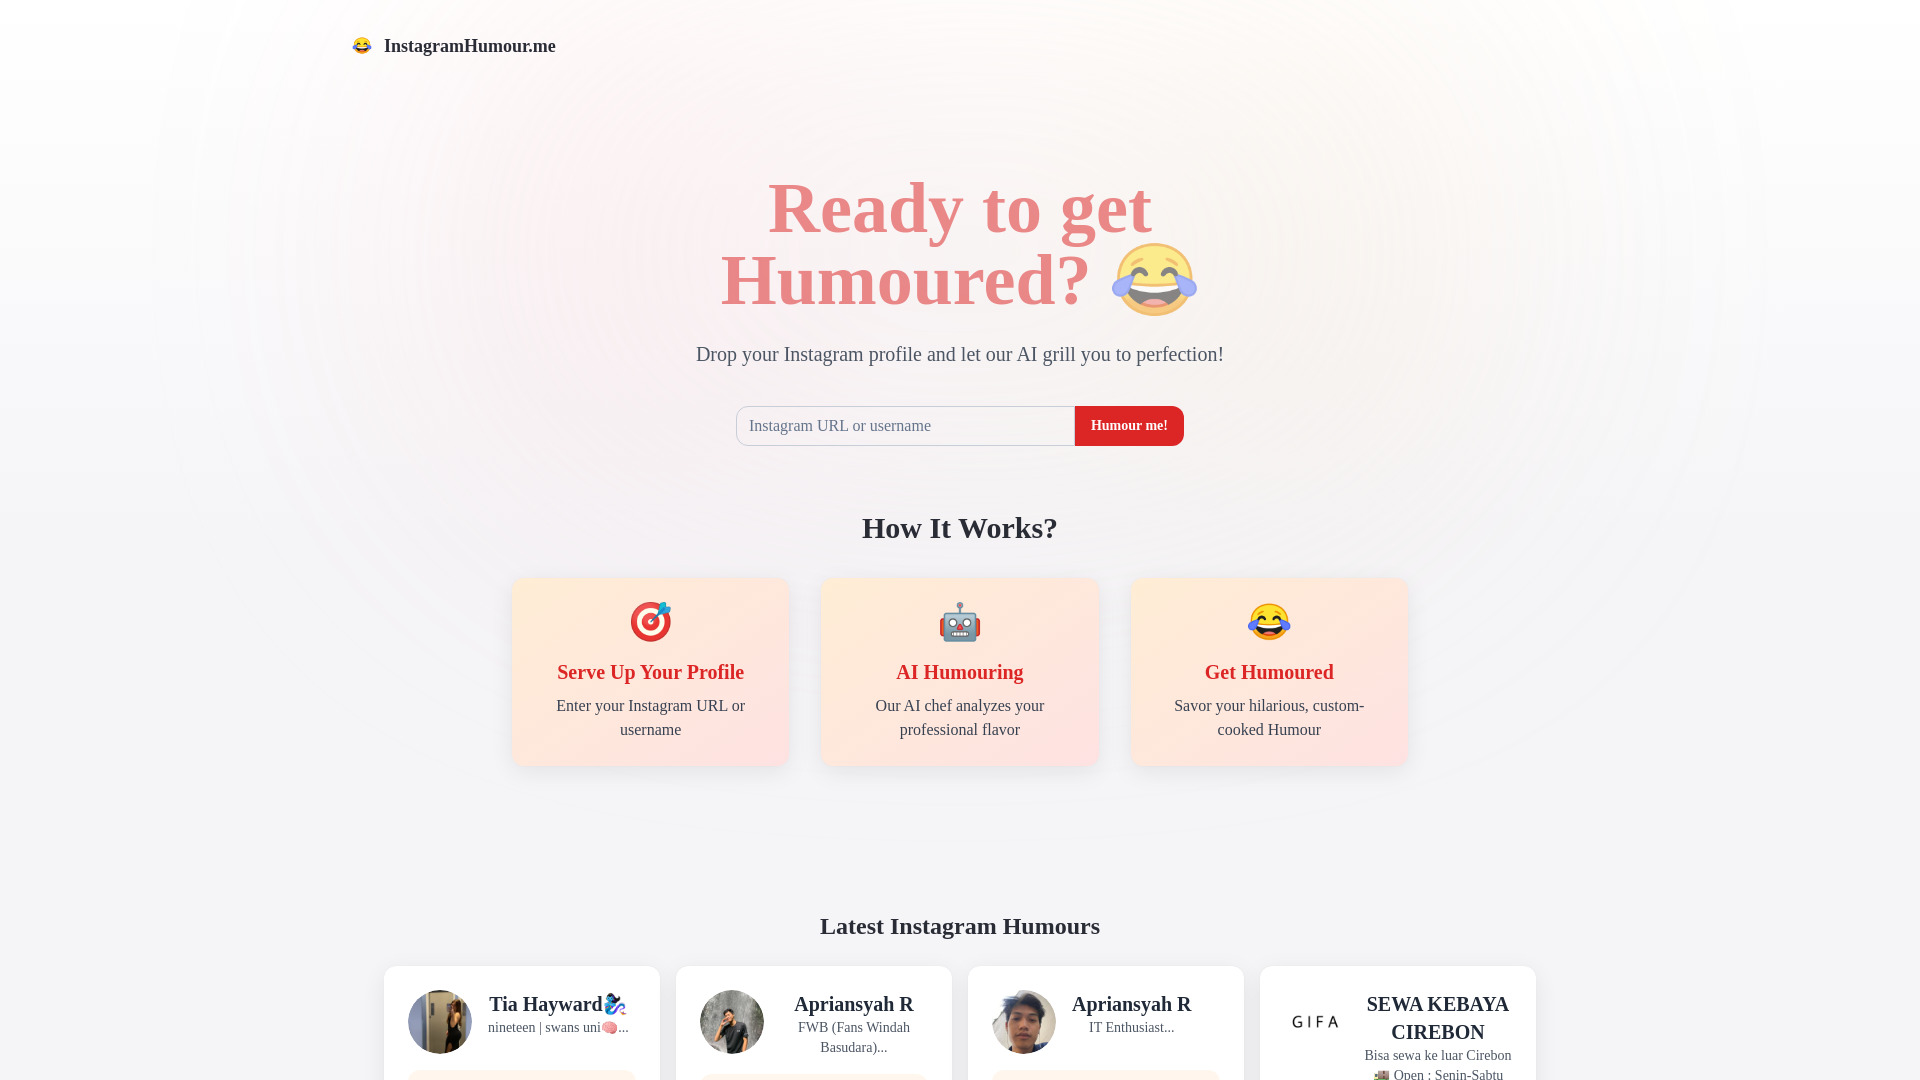Click the laughing face icon in Get Humoured section
The height and width of the screenshot is (1080, 1920).
click(x=1269, y=621)
